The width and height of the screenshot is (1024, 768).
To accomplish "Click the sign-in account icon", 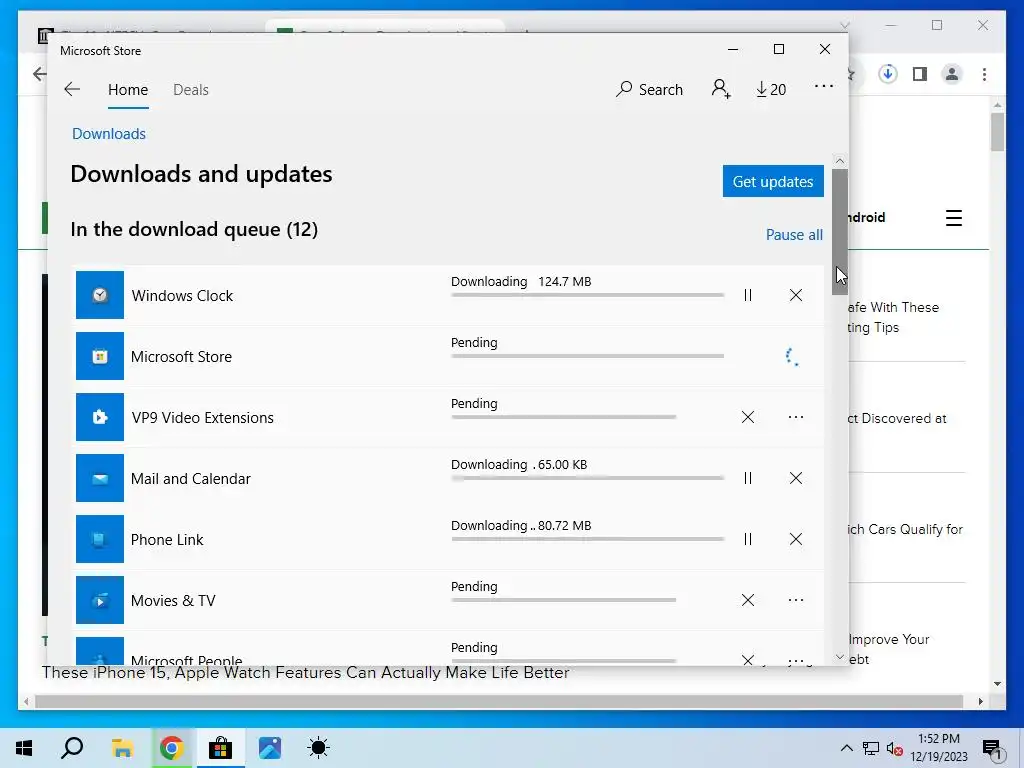I will pyautogui.click(x=721, y=89).
